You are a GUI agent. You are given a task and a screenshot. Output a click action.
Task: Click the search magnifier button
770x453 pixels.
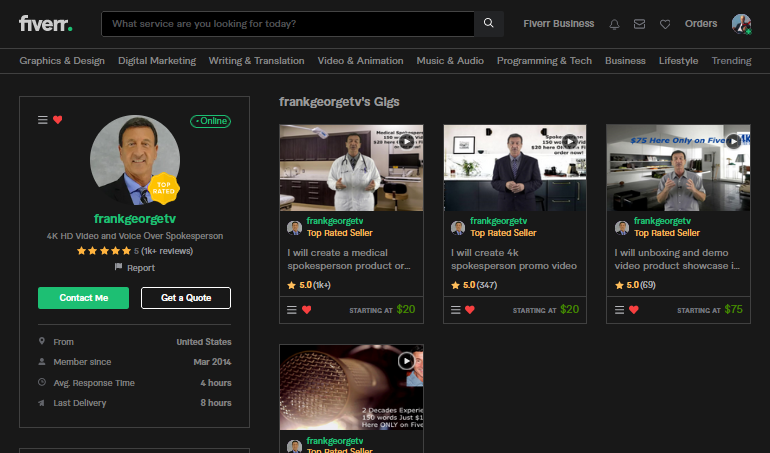[x=489, y=24]
